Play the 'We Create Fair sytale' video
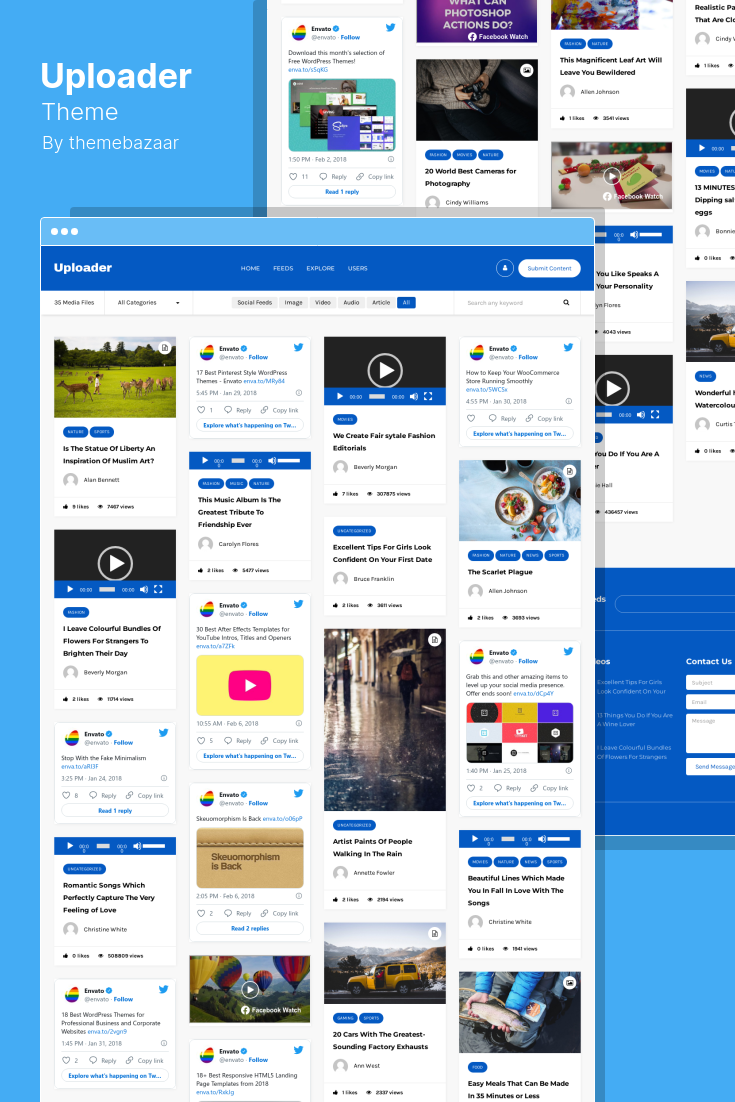 tap(385, 370)
